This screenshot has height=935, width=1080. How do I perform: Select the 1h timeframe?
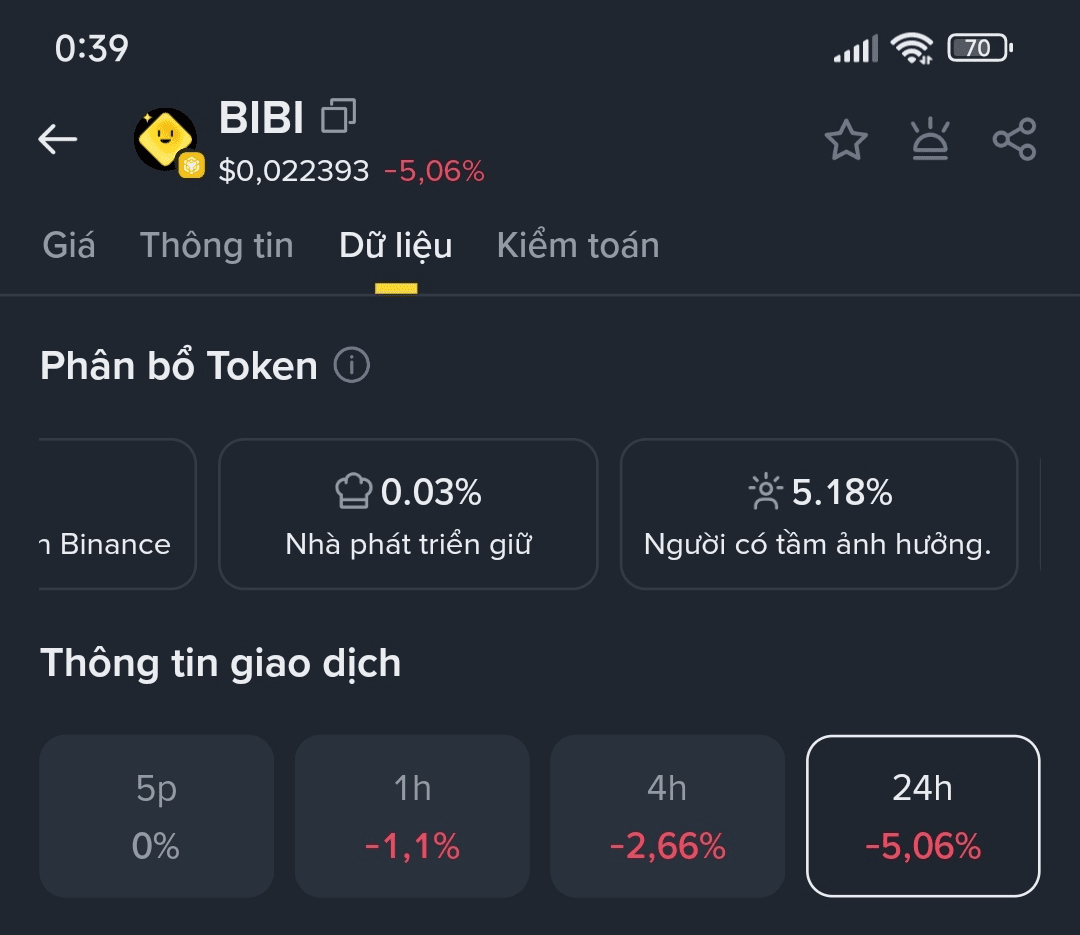pyautogui.click(x=412, y=816)
